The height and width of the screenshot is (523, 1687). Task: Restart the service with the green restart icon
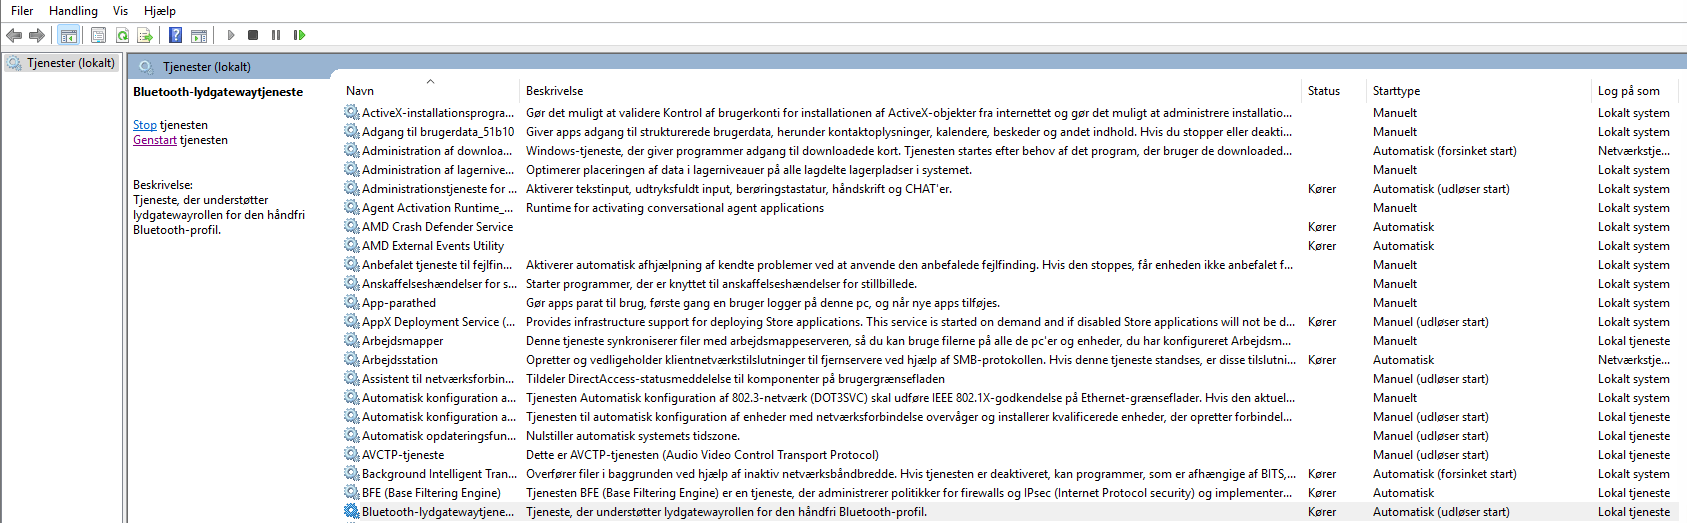[x=299, y=35]
